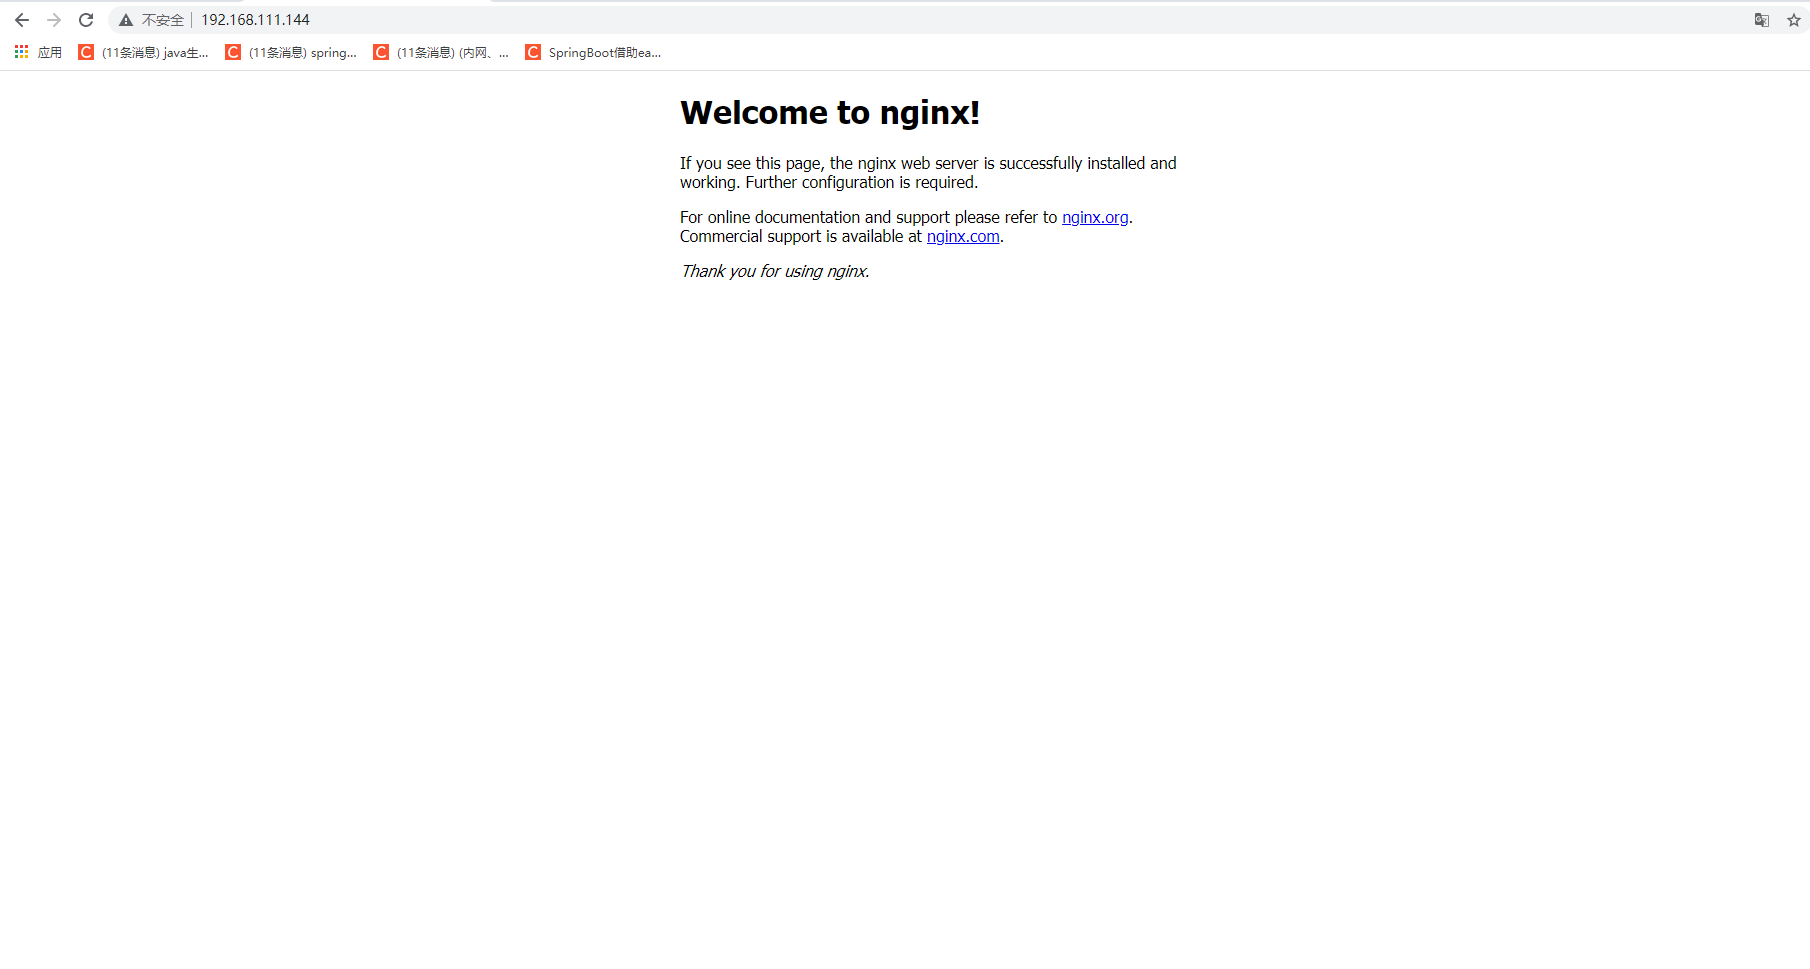Click the 不安全 security label

162,20
